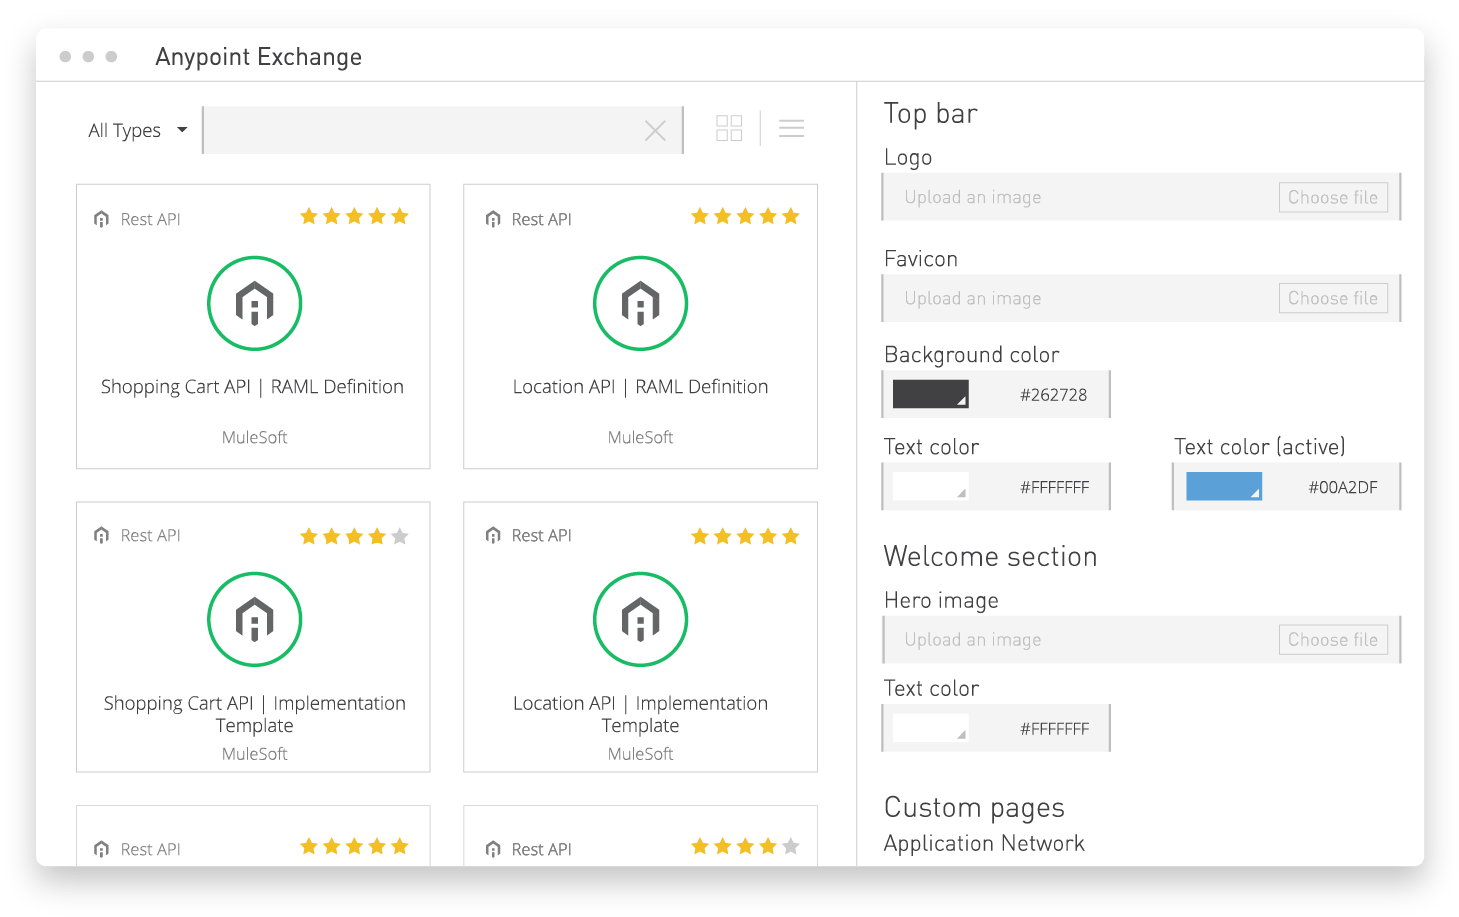Click the Location API RAML Definition circular logo
The height and width of the screenshot is (917, 1459).
tap(640, 303)
